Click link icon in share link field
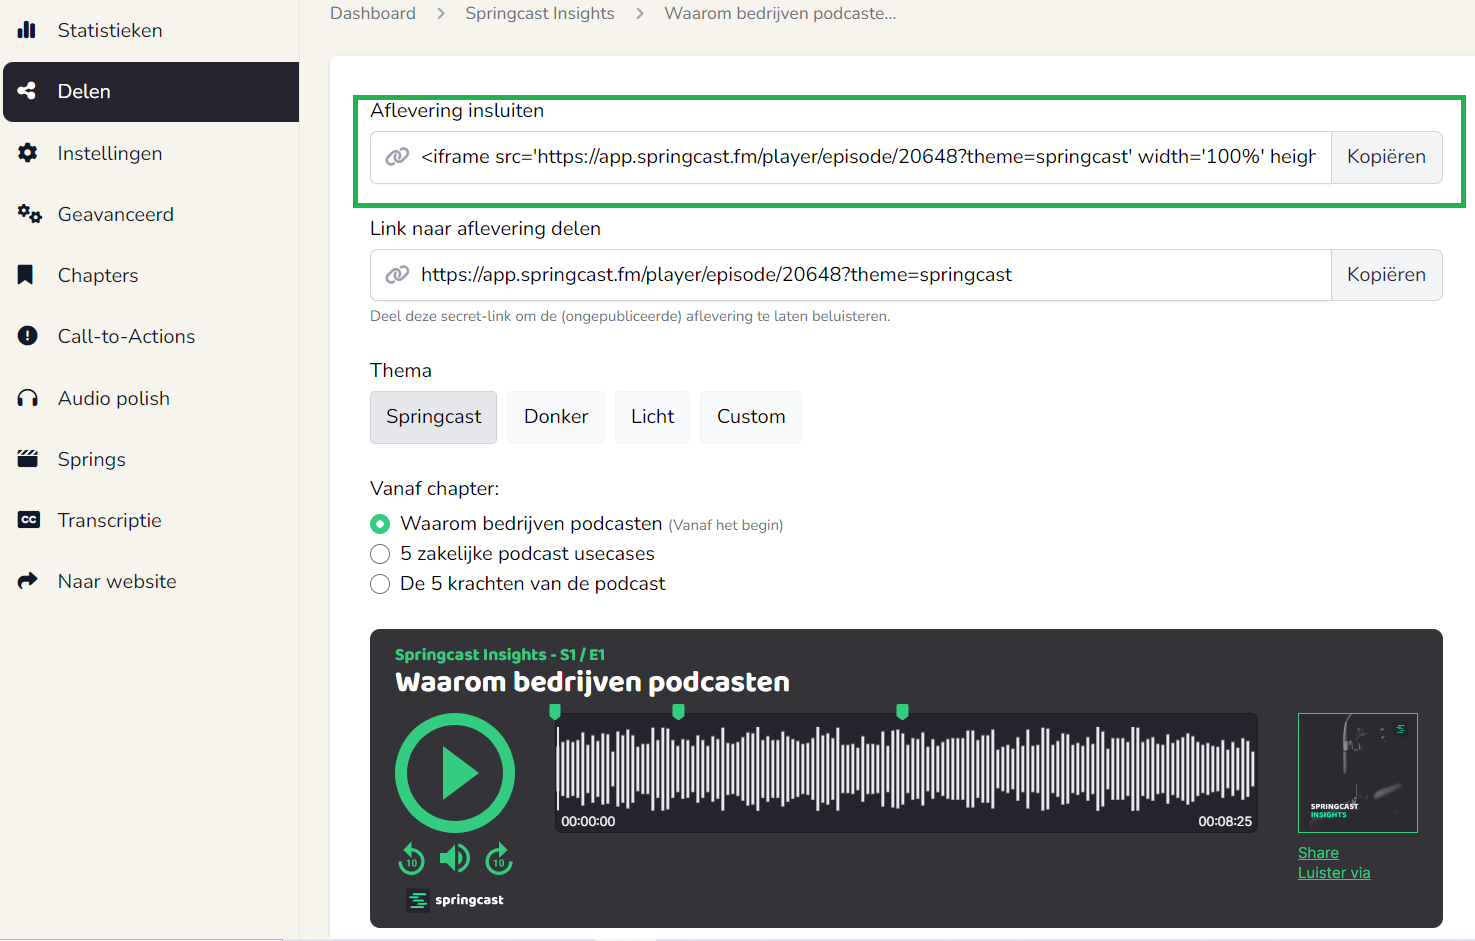 click(397, 275)
